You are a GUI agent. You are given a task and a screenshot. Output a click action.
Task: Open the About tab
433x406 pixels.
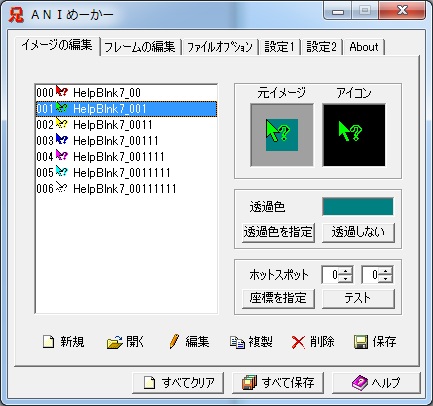point(364,47)
